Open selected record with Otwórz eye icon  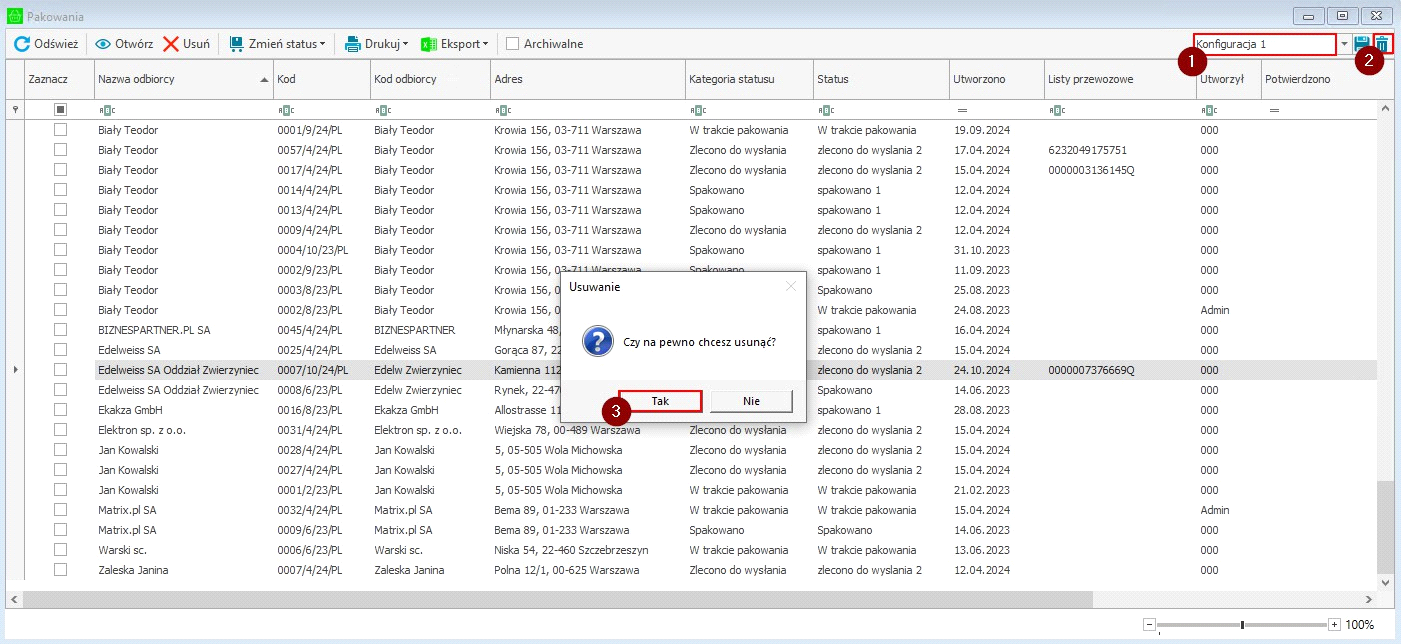click(103, 44)
